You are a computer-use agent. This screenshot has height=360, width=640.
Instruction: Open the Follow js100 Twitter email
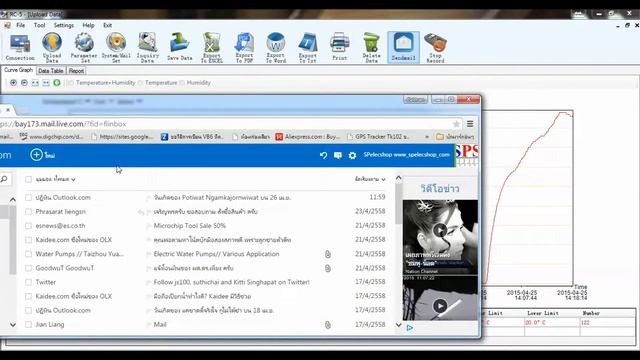(231, 282)
